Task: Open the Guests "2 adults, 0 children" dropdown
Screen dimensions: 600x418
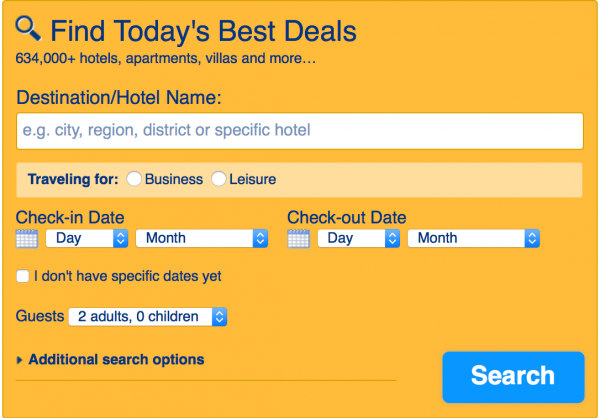Action: pyautogui.click(x=148, y=317)
